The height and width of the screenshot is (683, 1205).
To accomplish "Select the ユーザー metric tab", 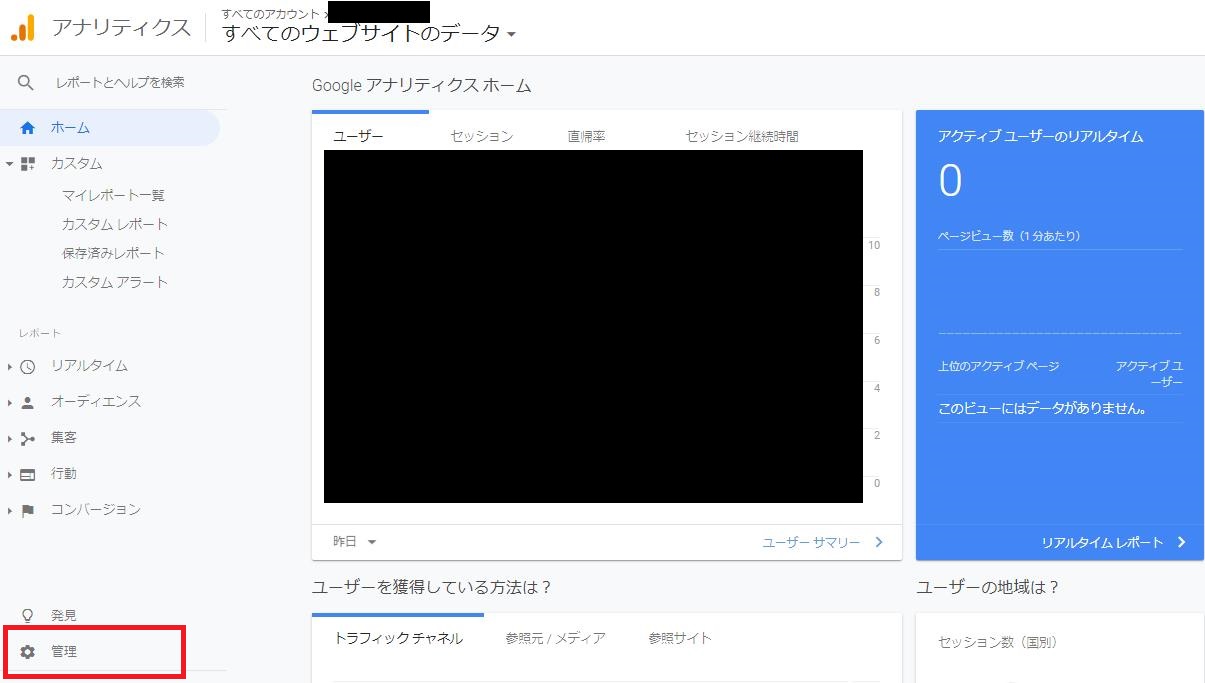I will (358, 136).
